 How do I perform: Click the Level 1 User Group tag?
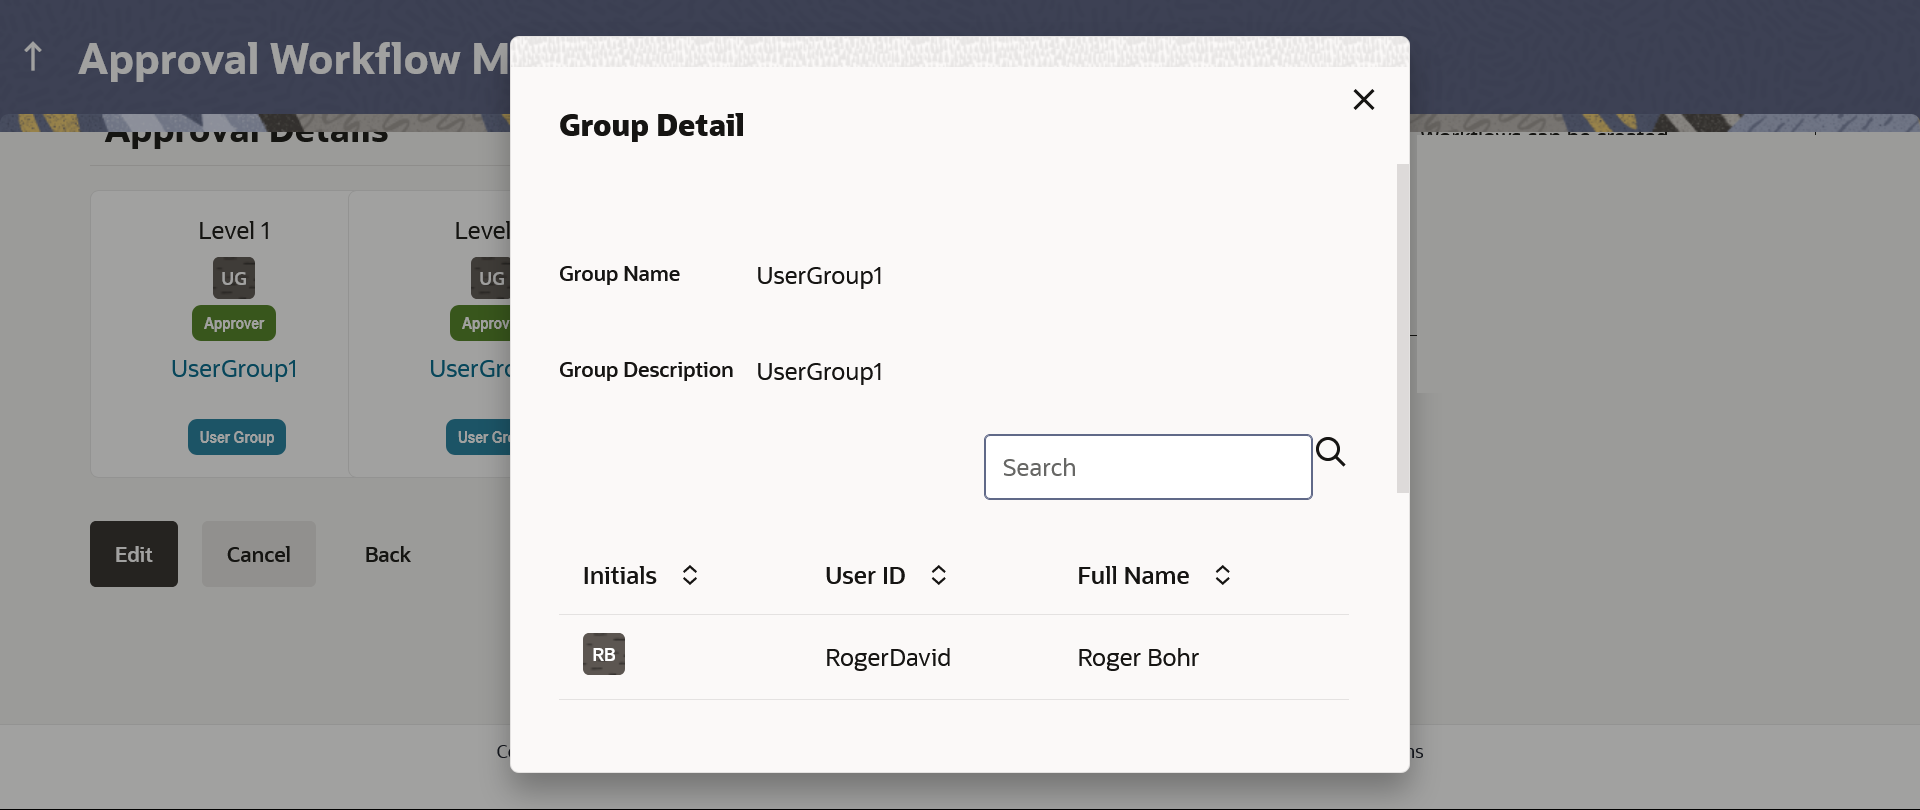[237, 438]
